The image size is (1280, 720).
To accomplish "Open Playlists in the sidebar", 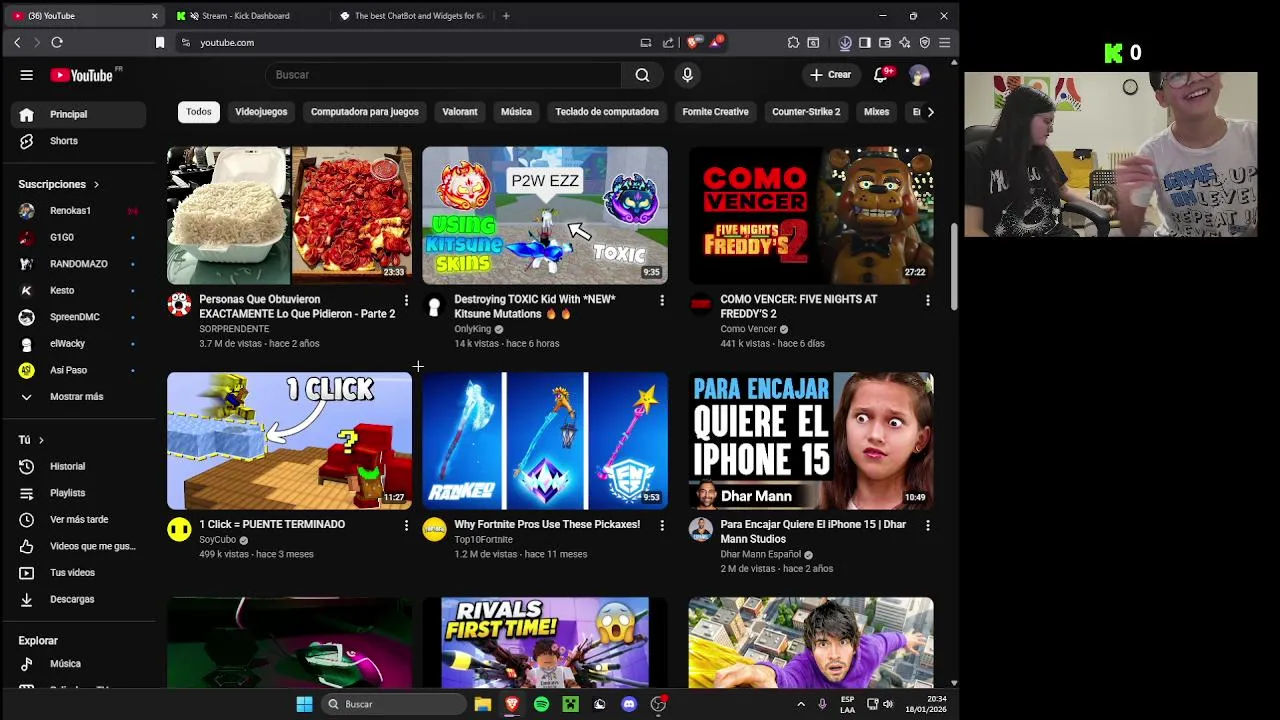I will 80,493.
